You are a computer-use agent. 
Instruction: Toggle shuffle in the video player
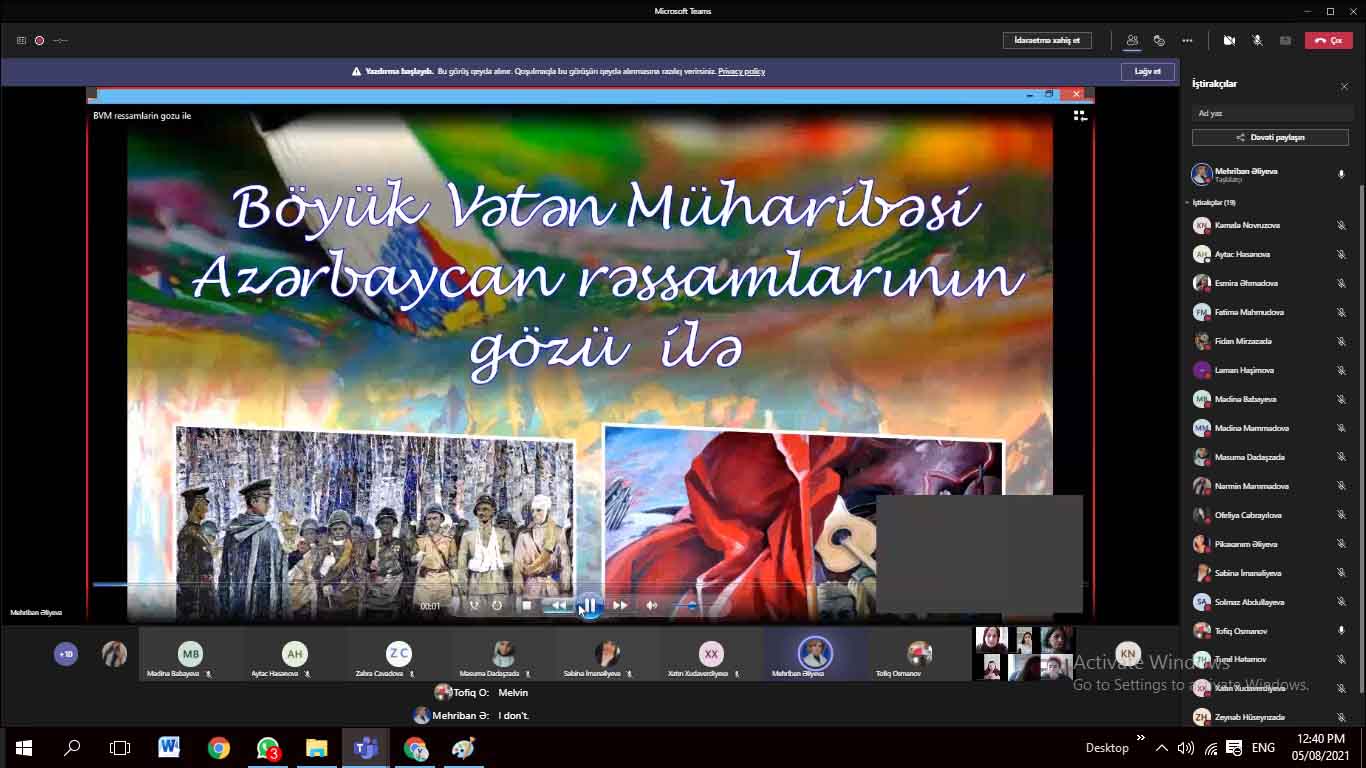pyautogui.click(x=474, y=606)
